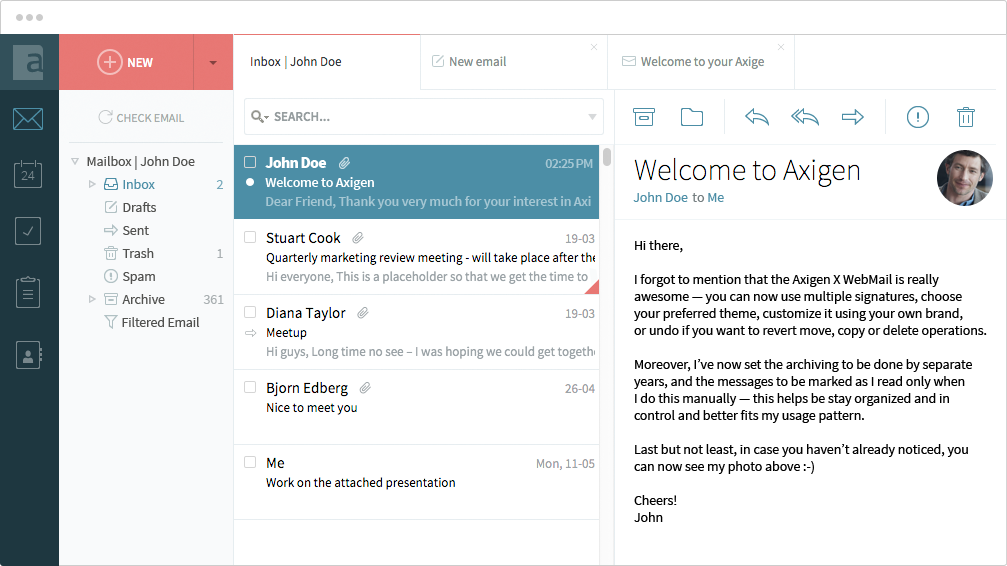This screenshot has width=1007, height=566.
Task: Switch to Welcome to your Axige tab
Action: tap(701, 62)
